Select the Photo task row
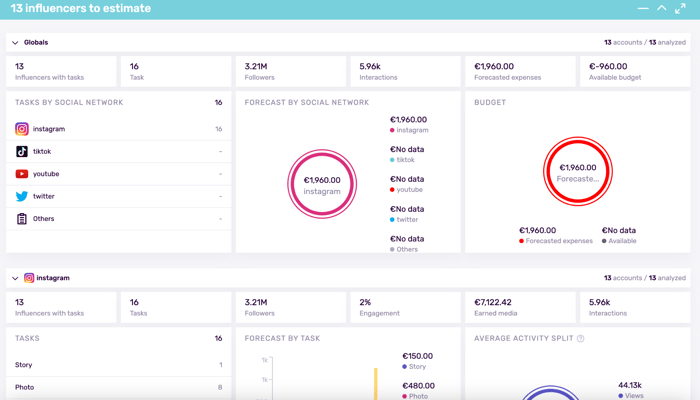The height and width of the screenshot is (400, 700). (x=118, y=387)
